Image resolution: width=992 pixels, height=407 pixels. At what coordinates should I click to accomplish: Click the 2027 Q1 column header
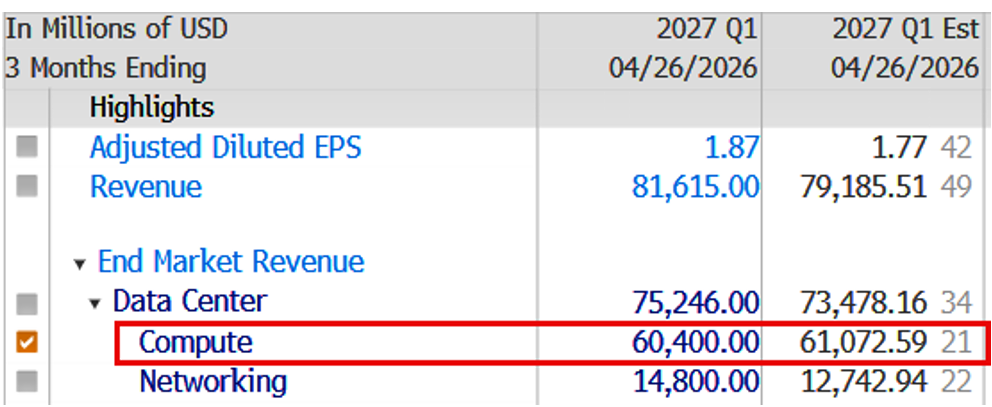tap(707, 29)
